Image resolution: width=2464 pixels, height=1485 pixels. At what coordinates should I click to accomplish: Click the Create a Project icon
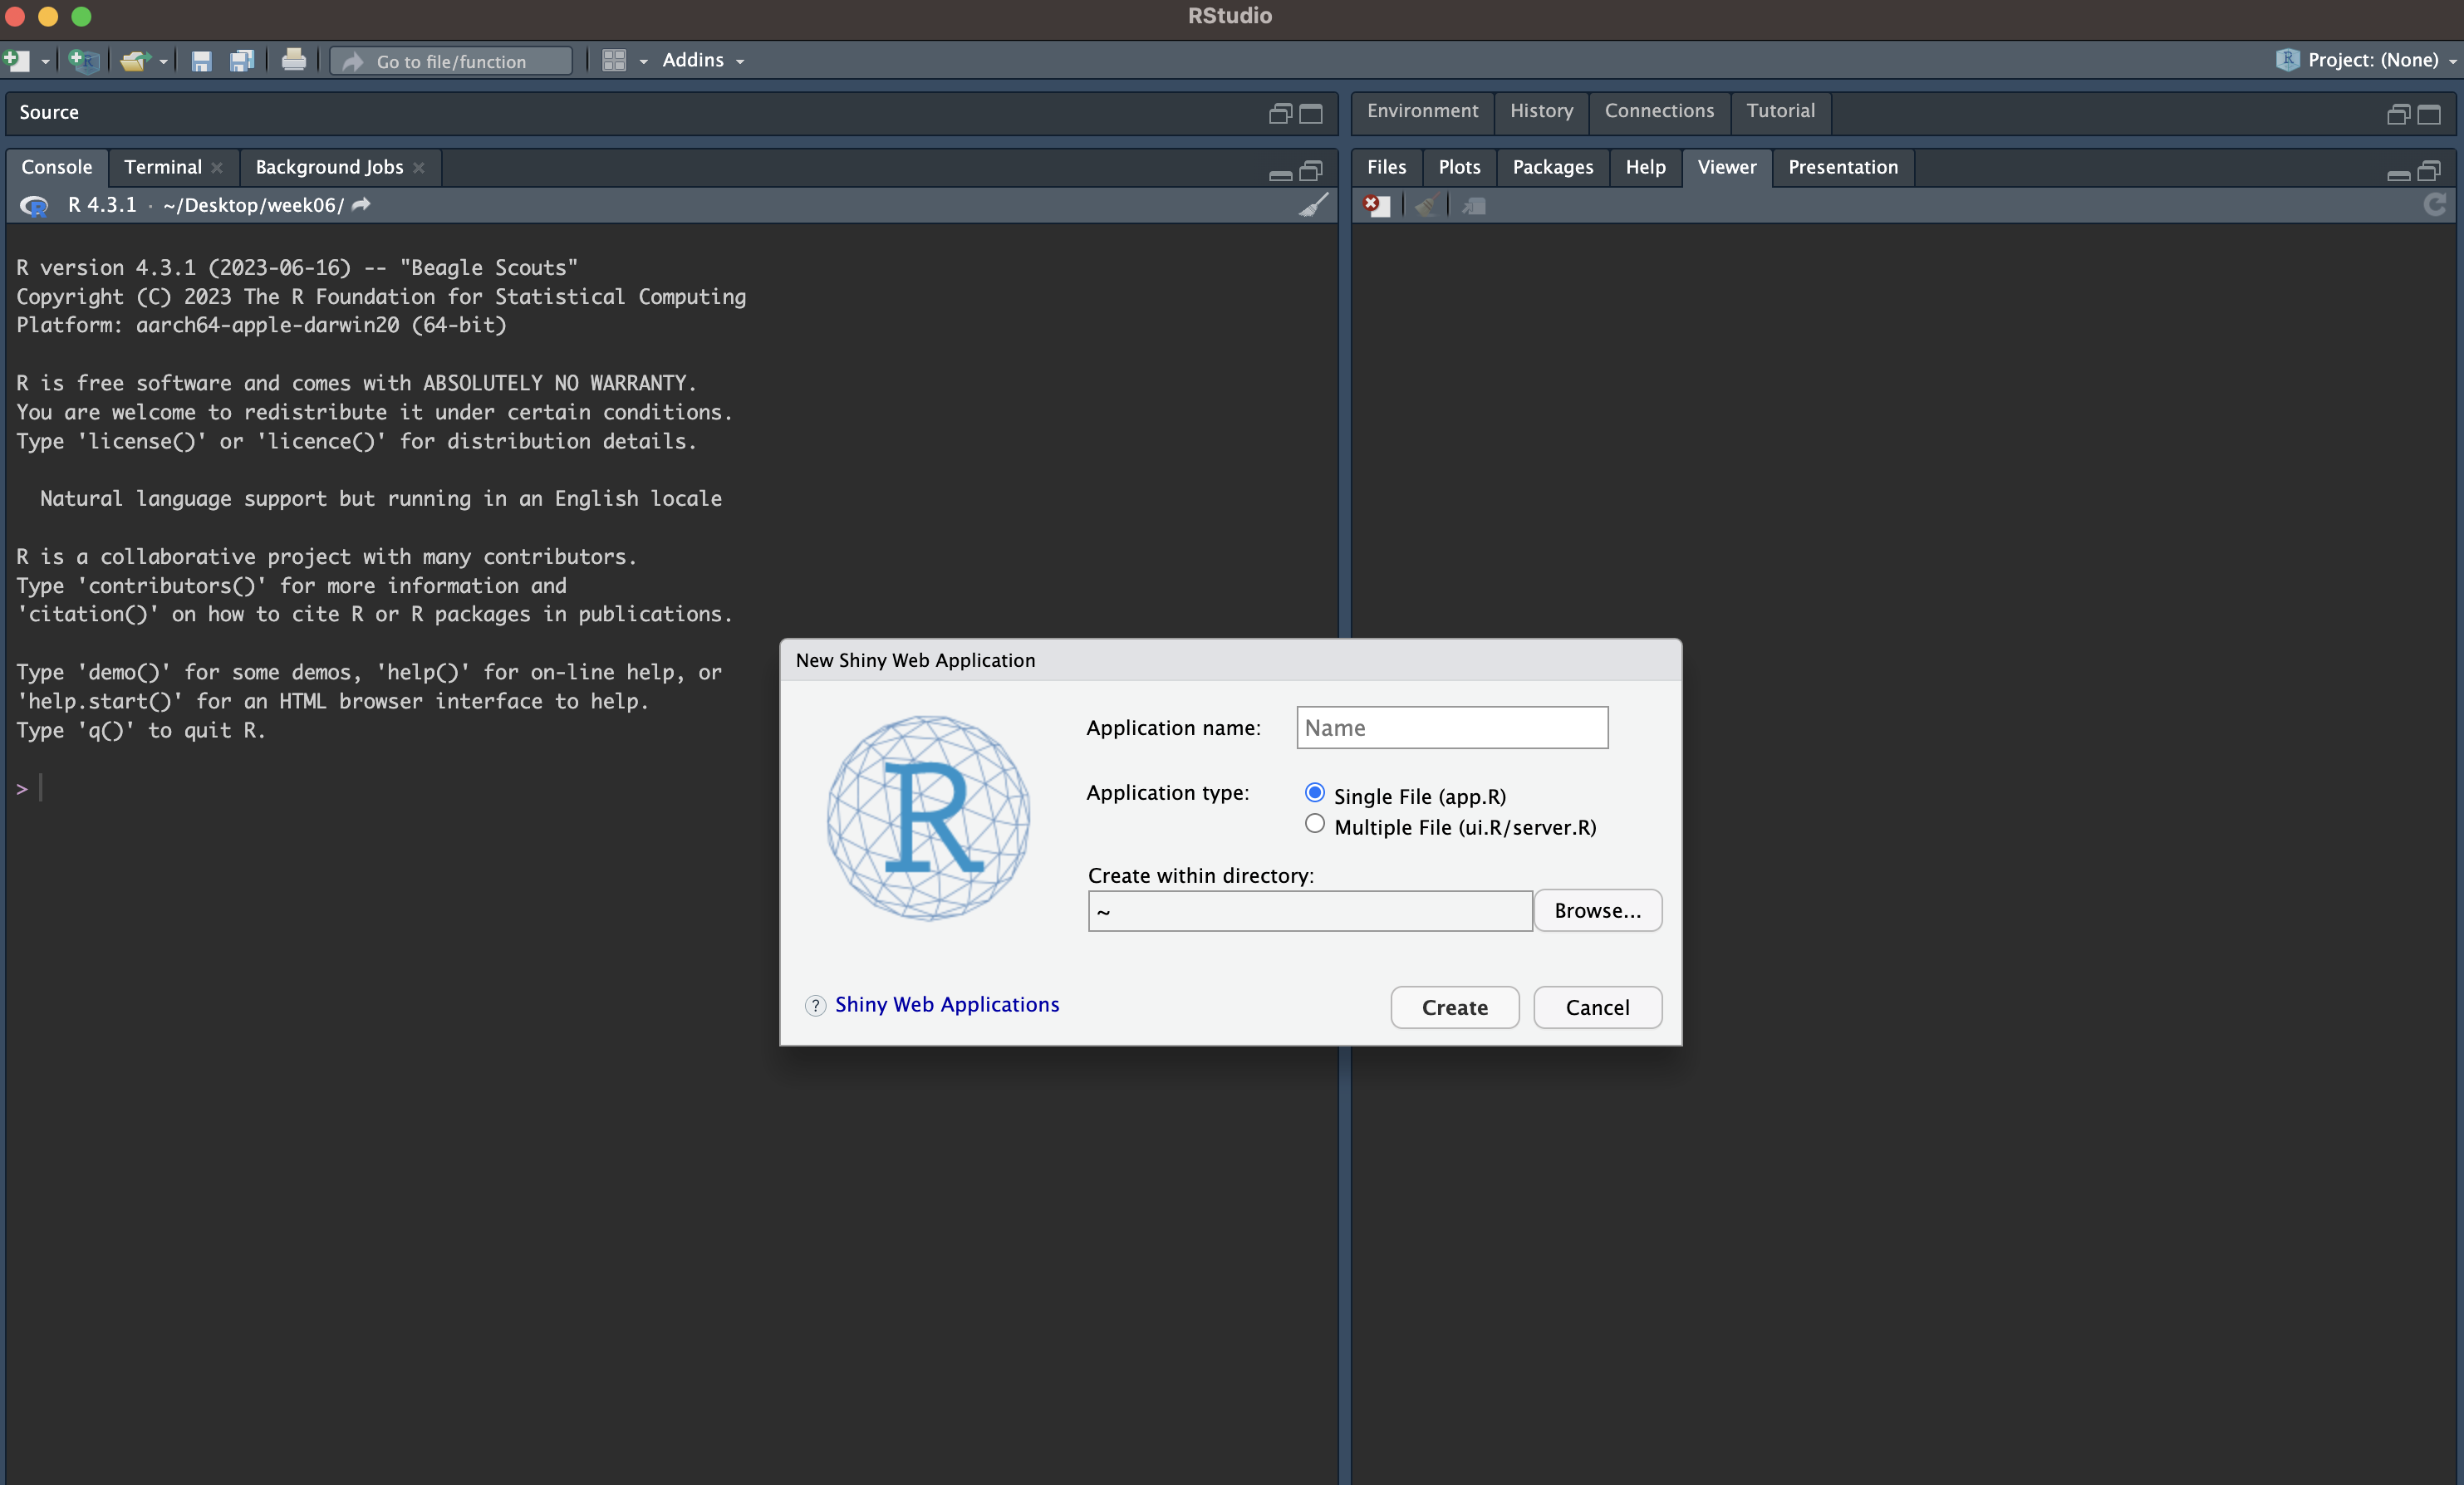[84, 60]
